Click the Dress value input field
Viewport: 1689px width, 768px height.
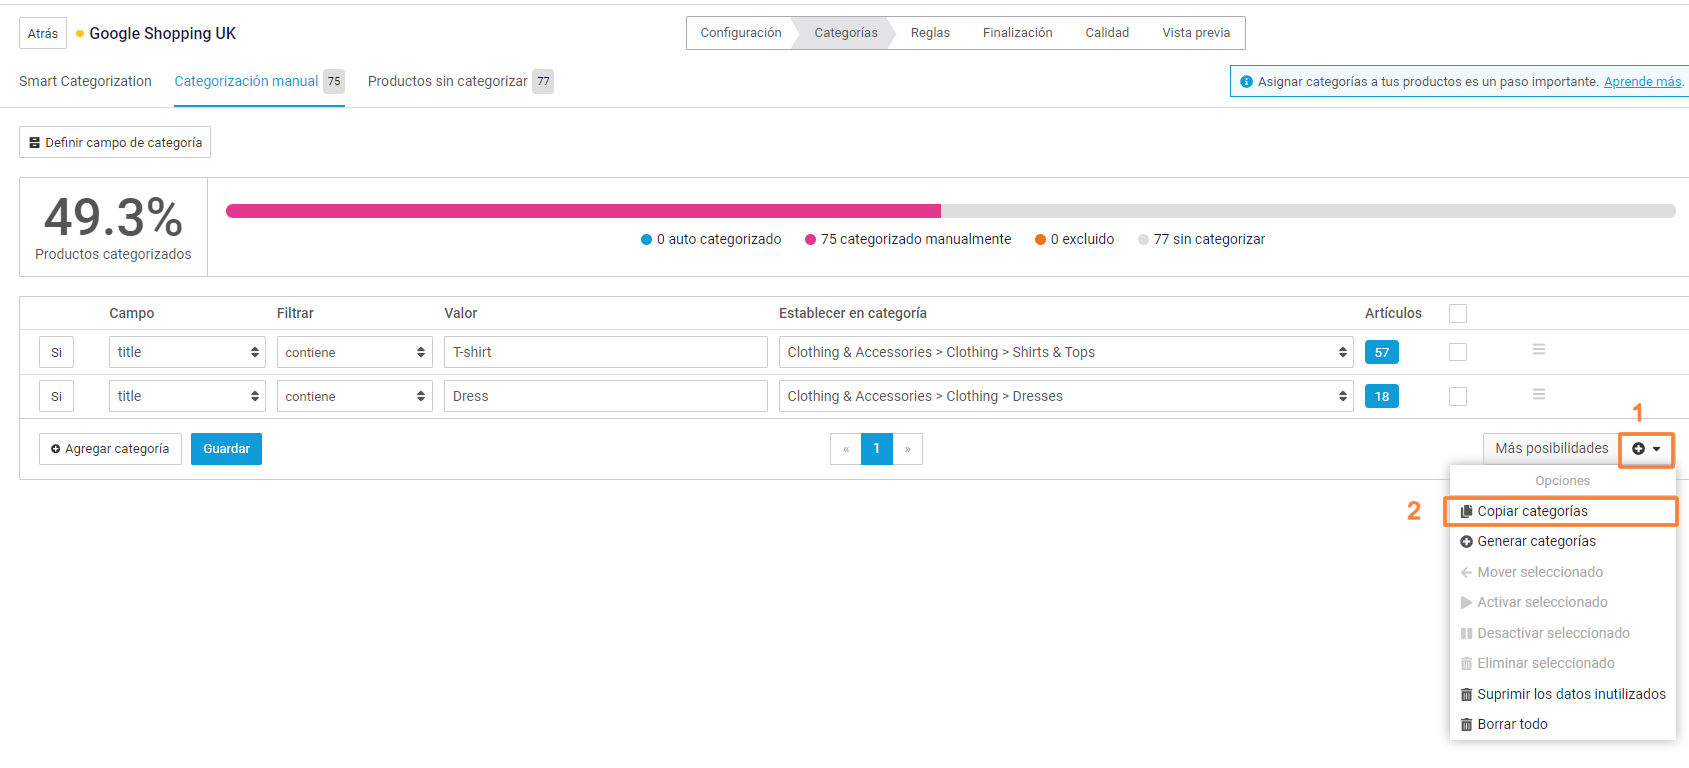coord(605,397)
